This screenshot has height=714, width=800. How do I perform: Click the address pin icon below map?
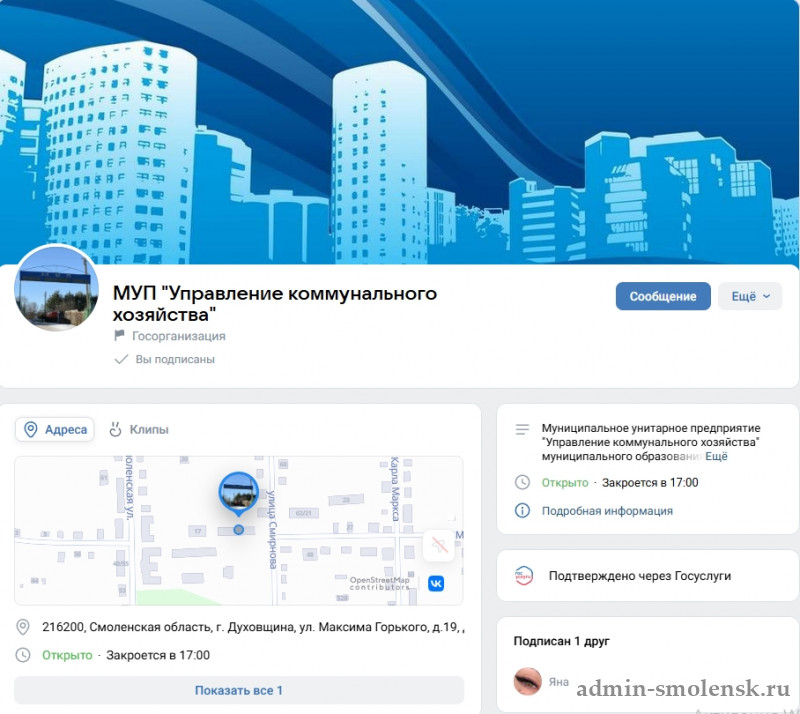tap(24, 627)
